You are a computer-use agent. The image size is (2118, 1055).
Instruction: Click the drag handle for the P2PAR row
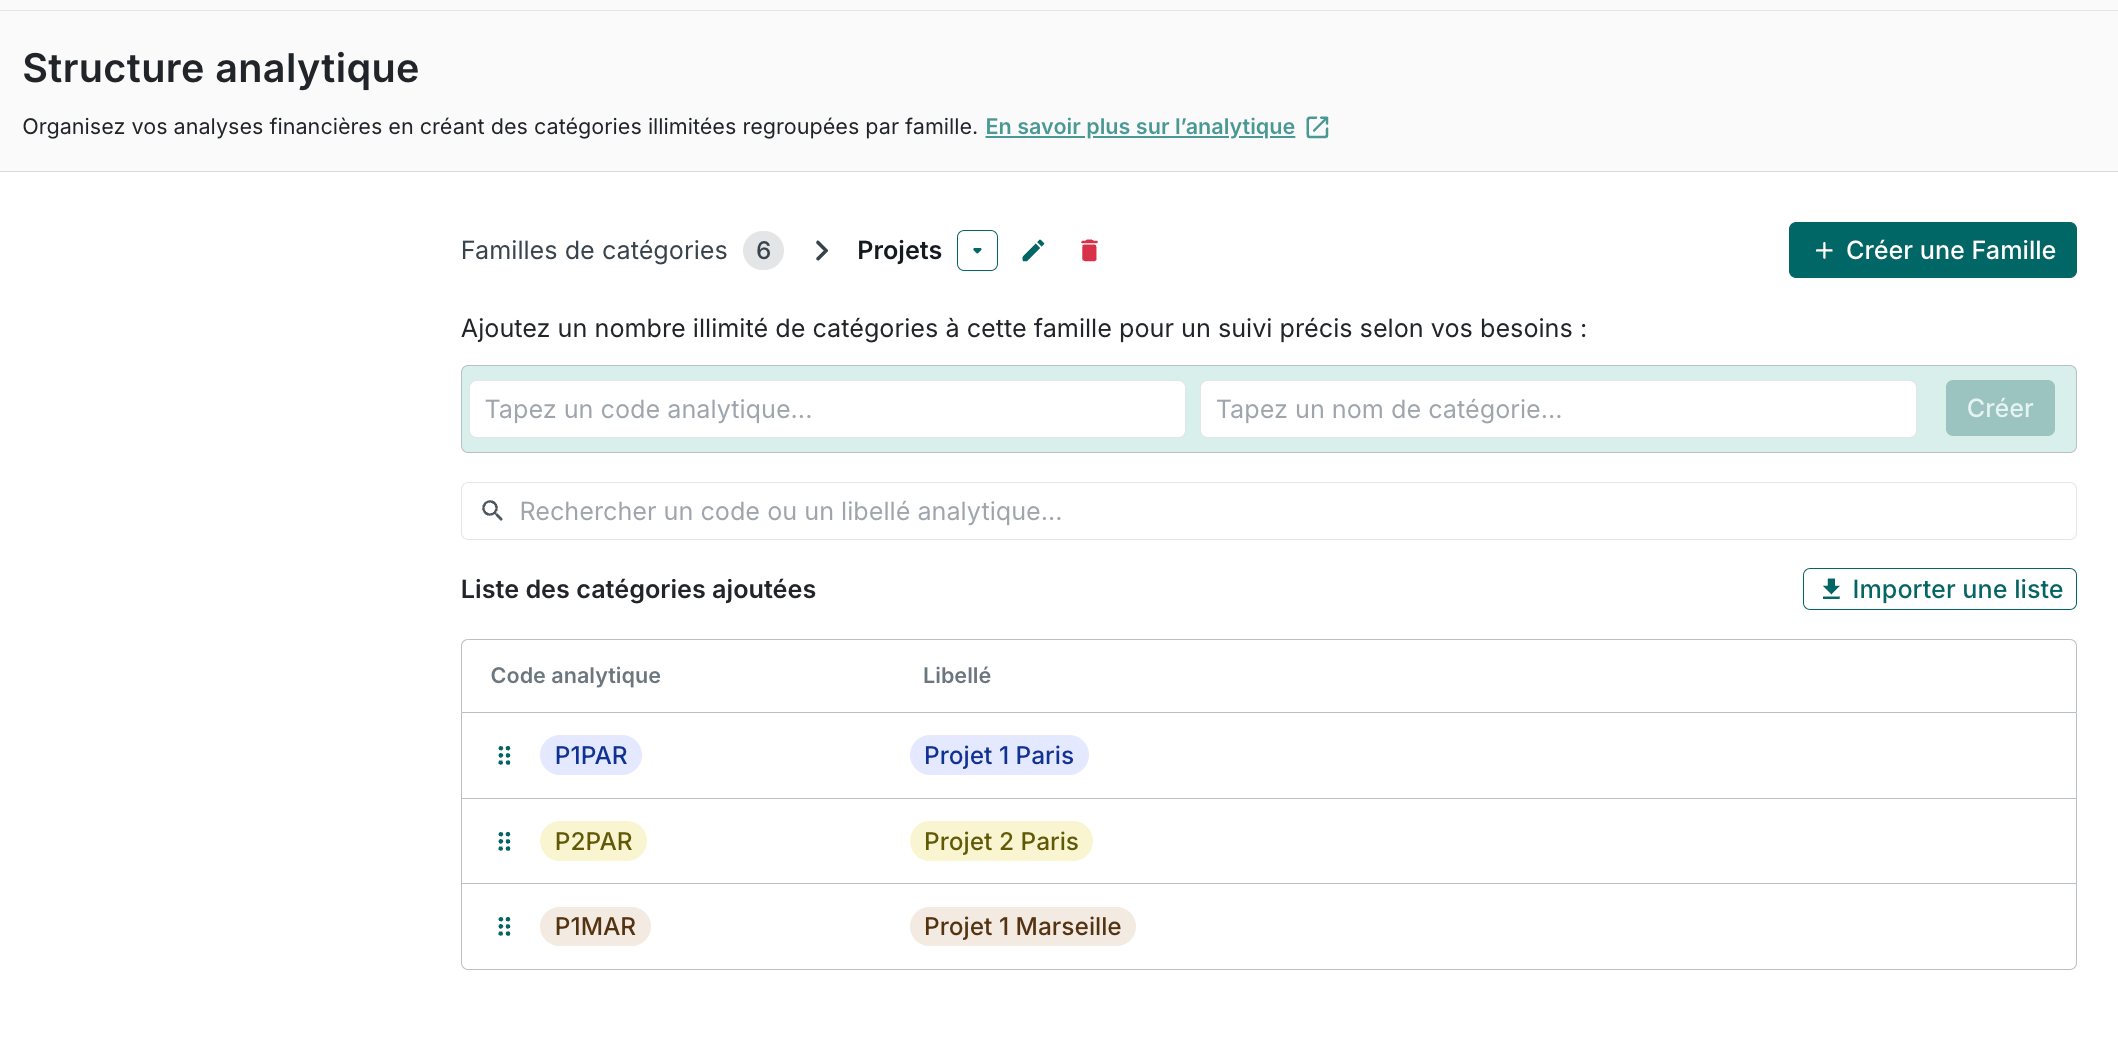pos(504,841)
